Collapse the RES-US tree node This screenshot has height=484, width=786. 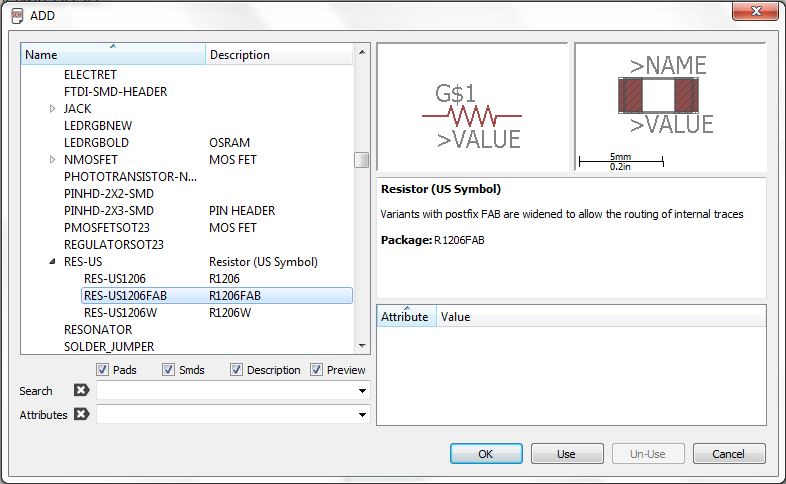(x=52, y=262)
